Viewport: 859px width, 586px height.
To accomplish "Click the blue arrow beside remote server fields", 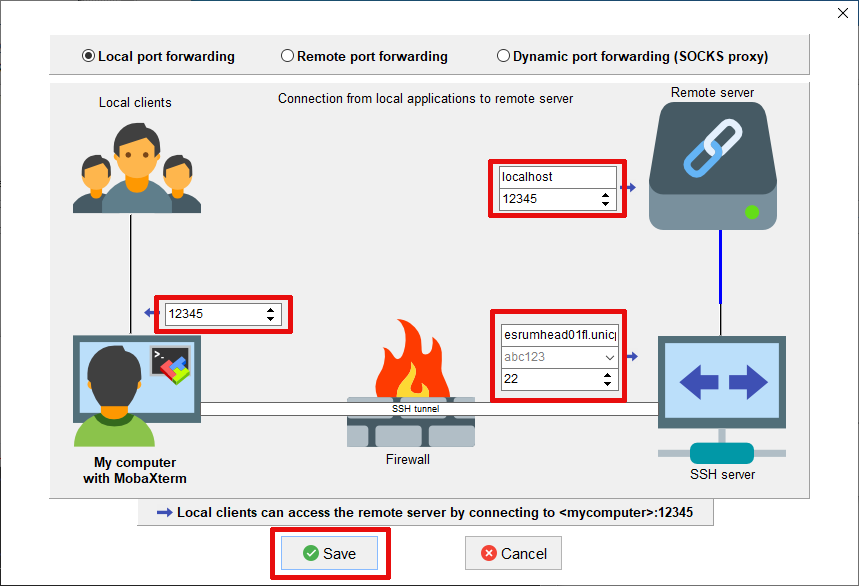I will (x=628, y=187).
